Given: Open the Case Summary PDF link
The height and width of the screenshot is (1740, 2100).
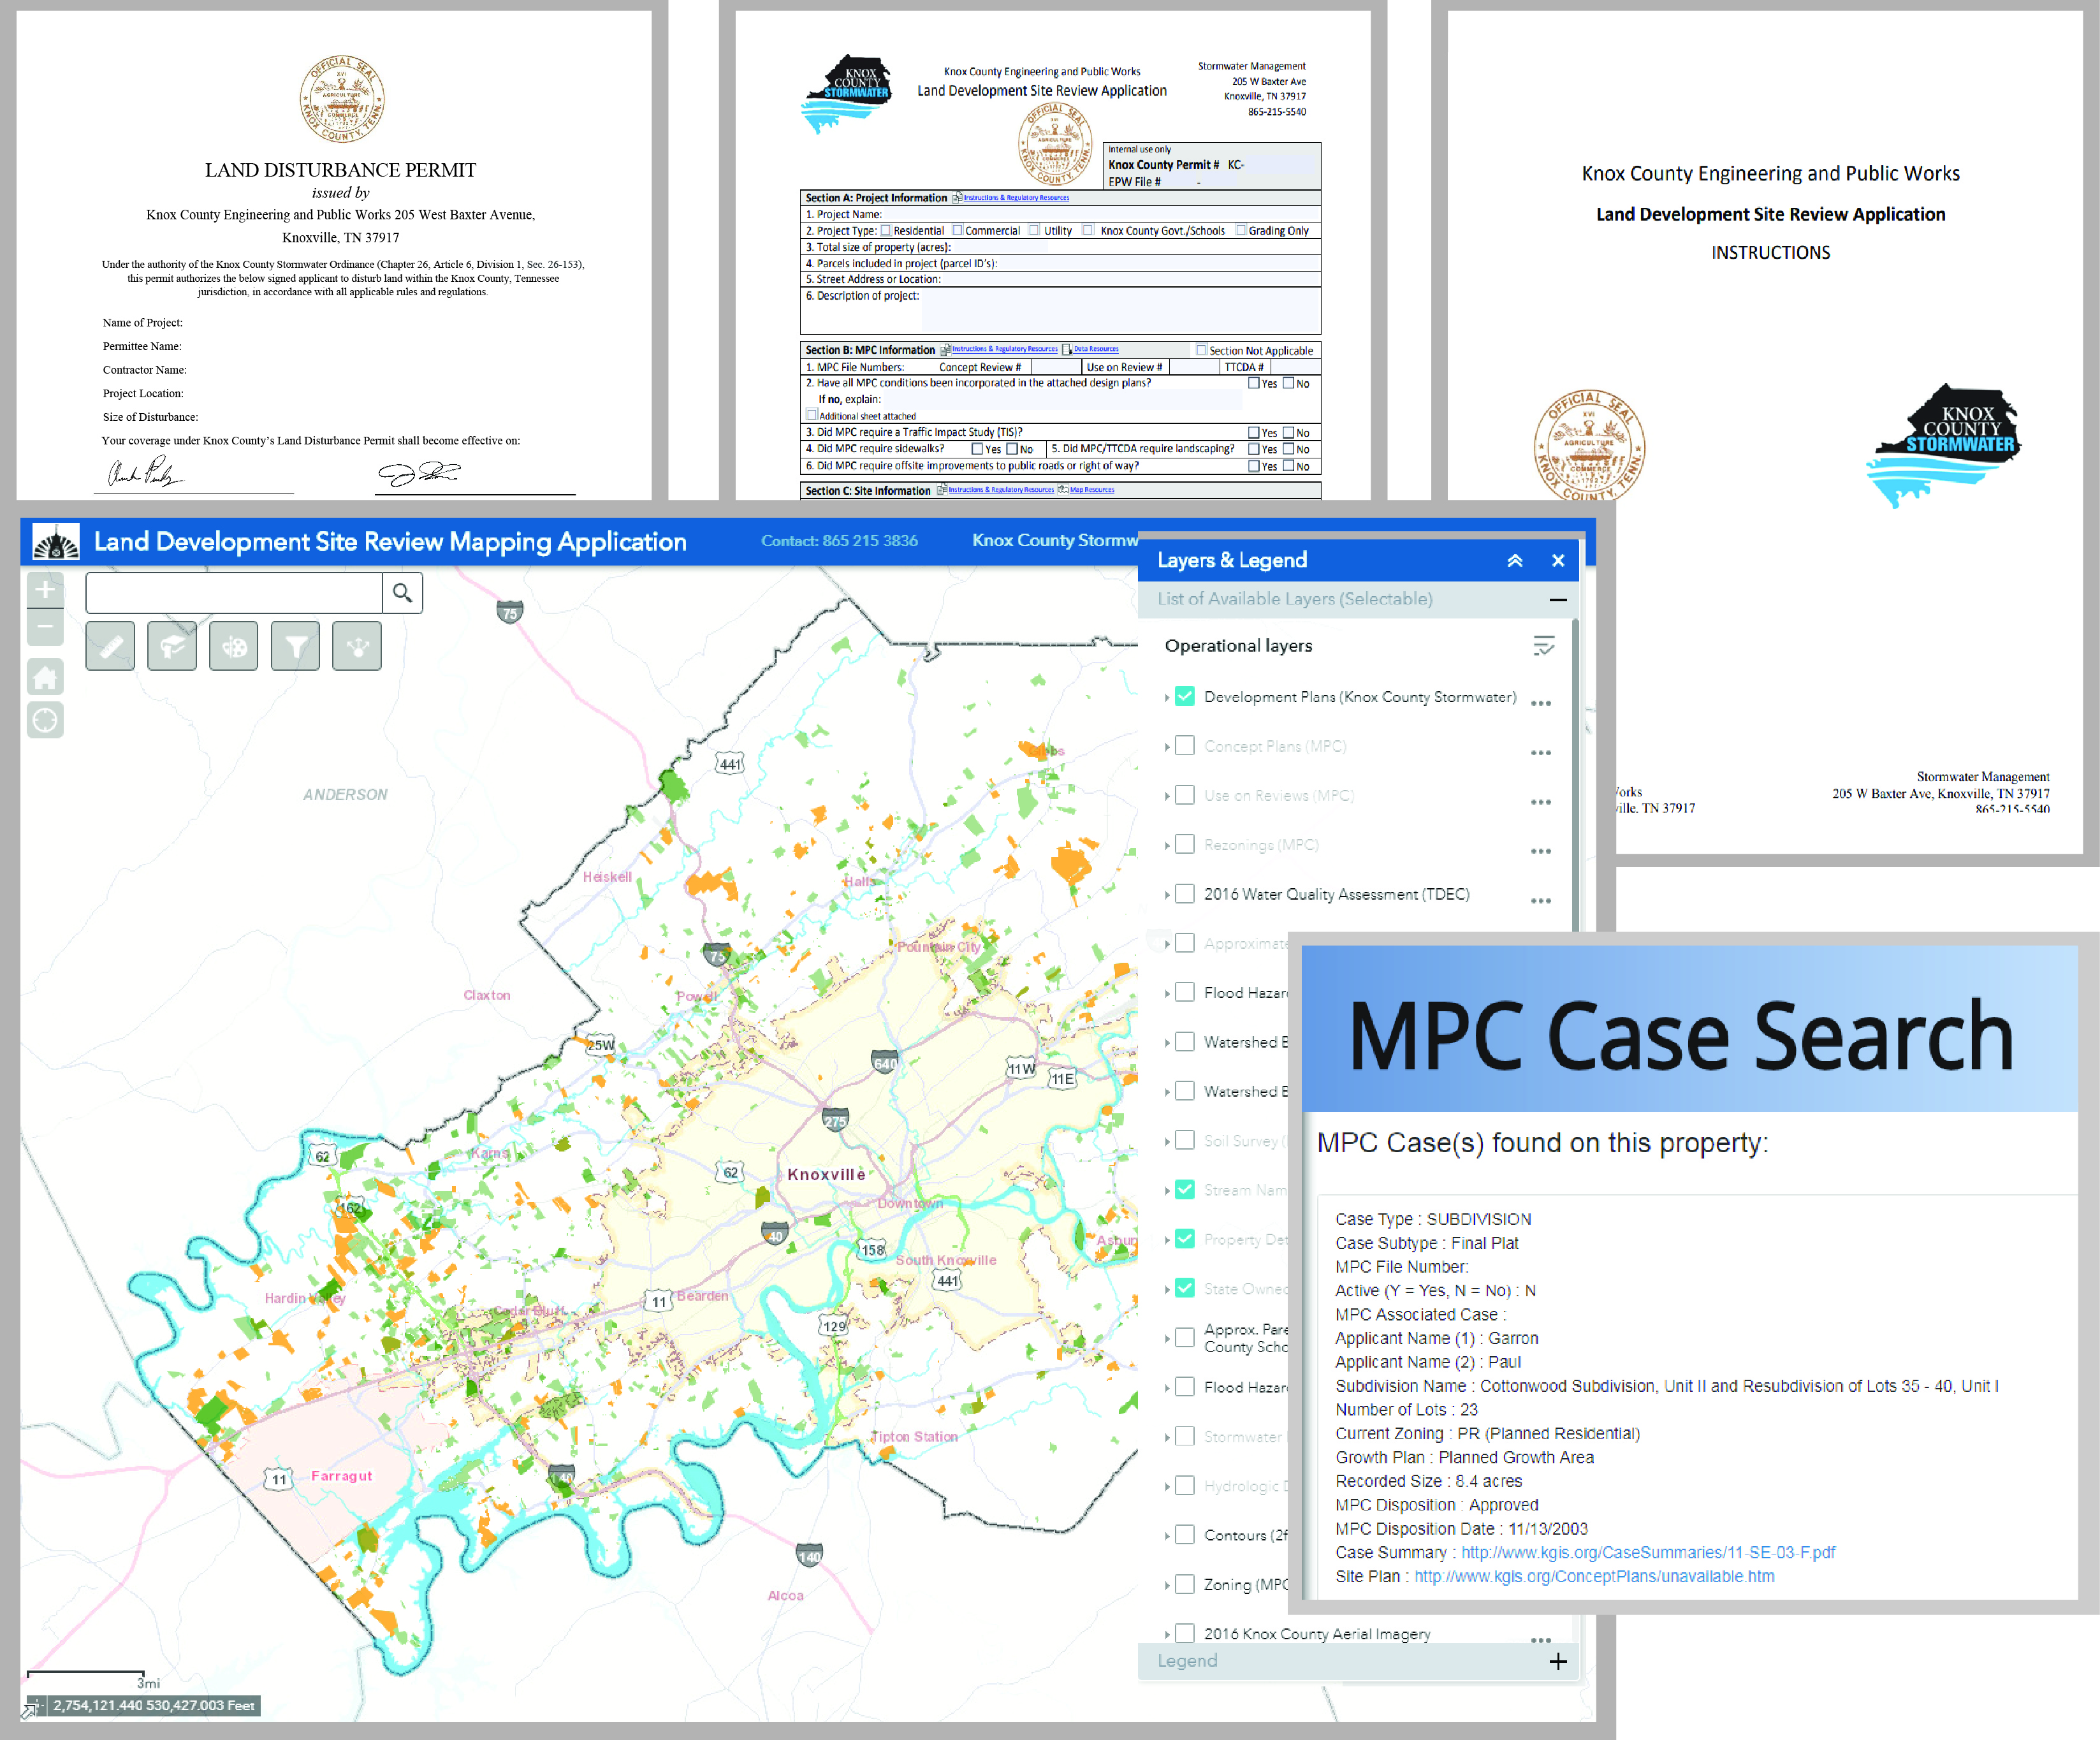Looking at the screenshot, I should pos(1648,1553).
